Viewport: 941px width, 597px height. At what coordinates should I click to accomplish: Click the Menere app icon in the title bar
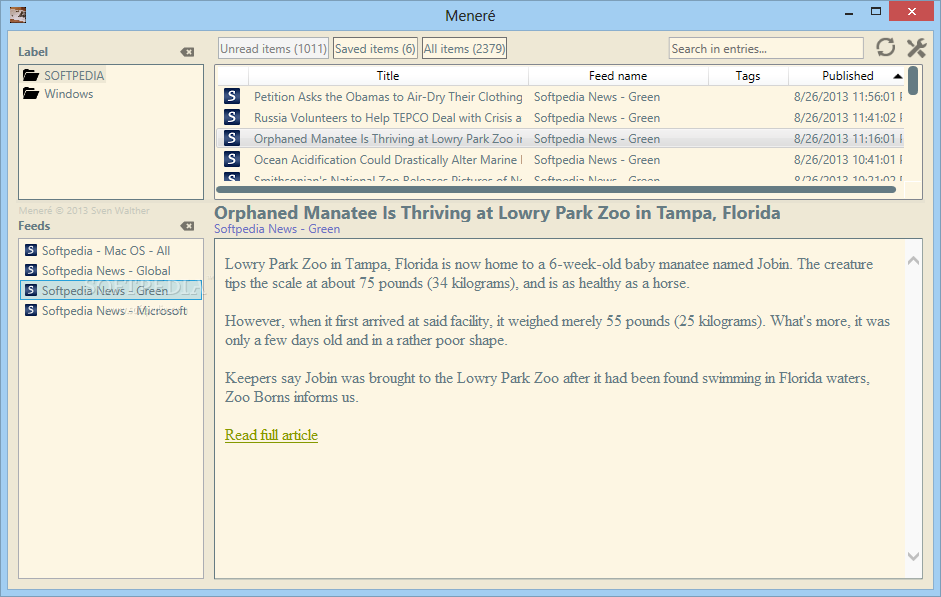click(18, 14)
